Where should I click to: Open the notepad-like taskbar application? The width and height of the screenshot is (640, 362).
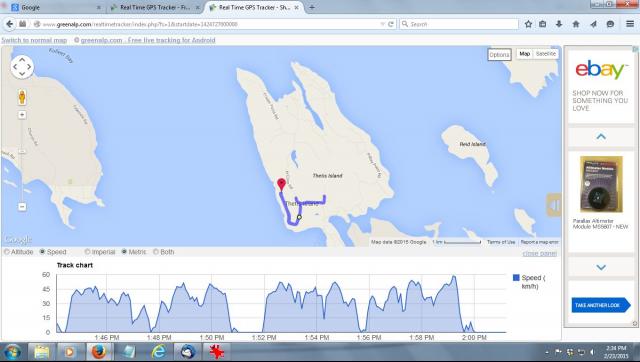click(x=129, y=352)
